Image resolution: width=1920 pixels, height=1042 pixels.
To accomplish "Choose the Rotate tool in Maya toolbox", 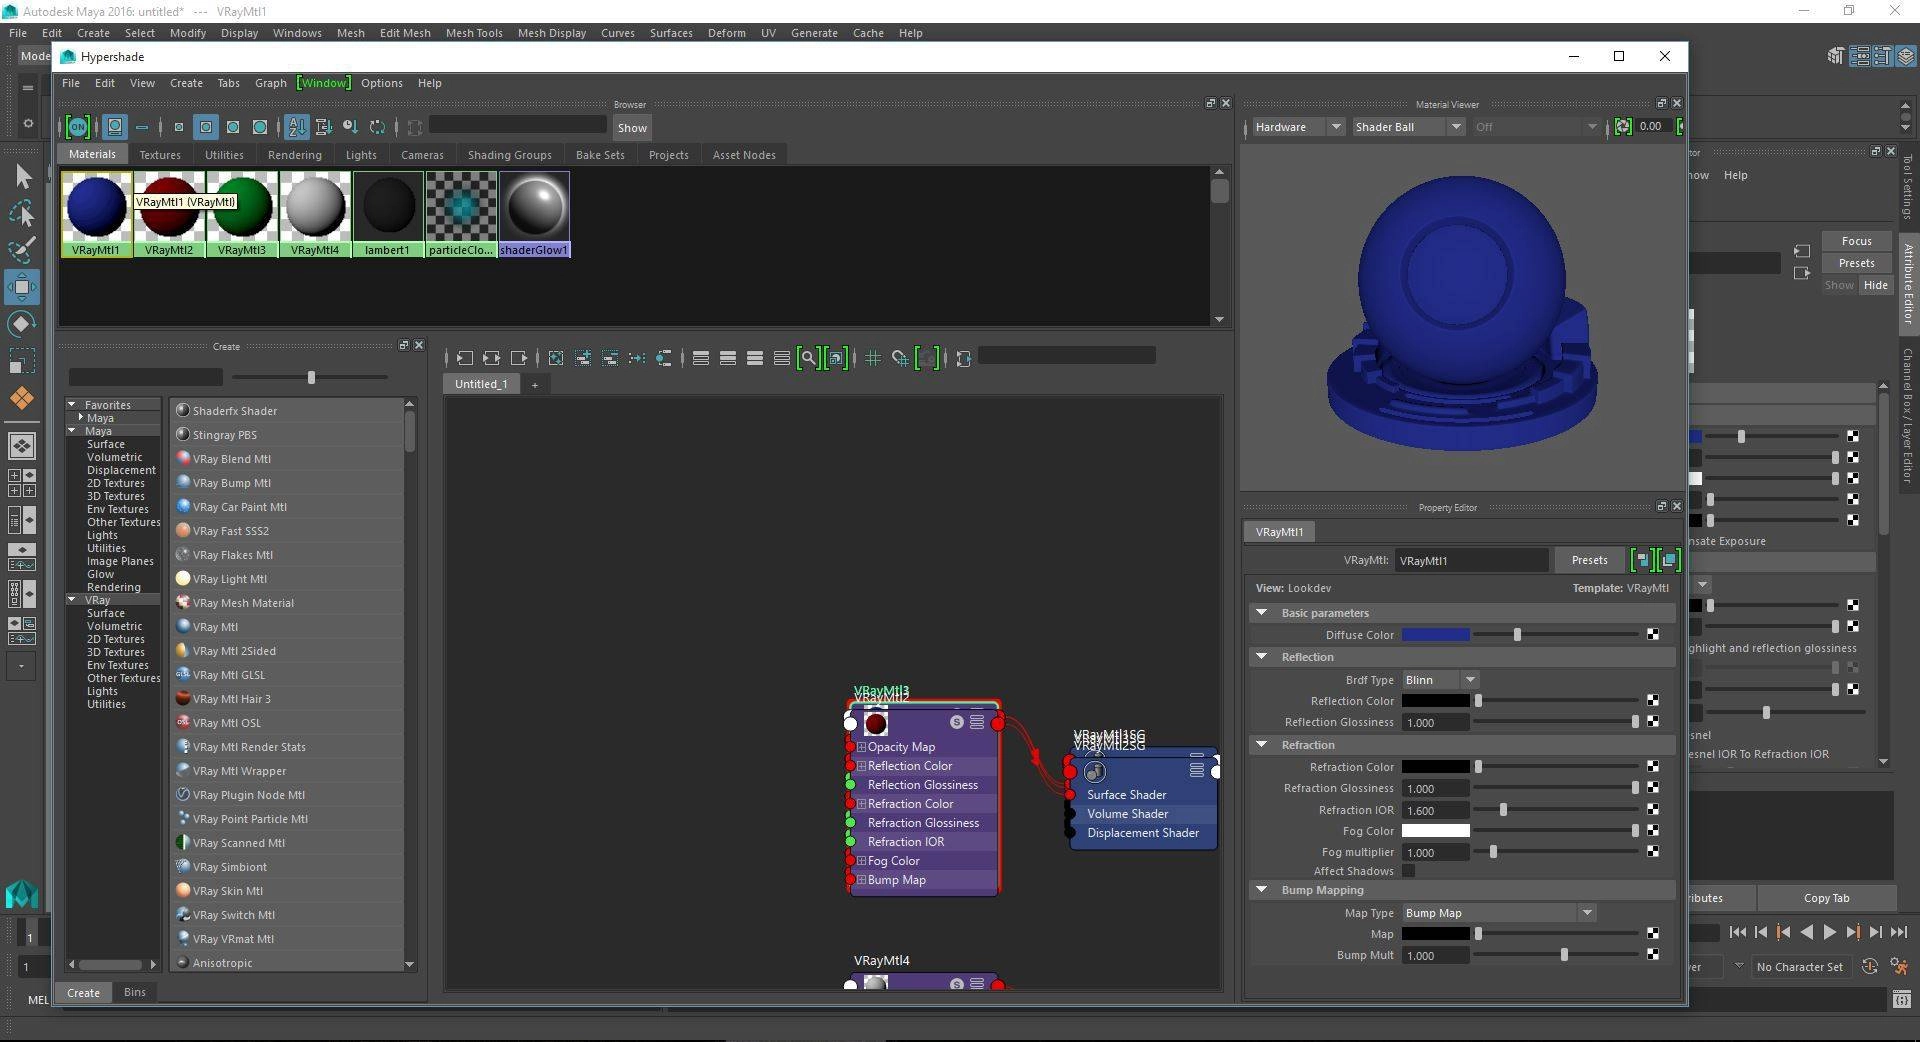I will [22, 324].
